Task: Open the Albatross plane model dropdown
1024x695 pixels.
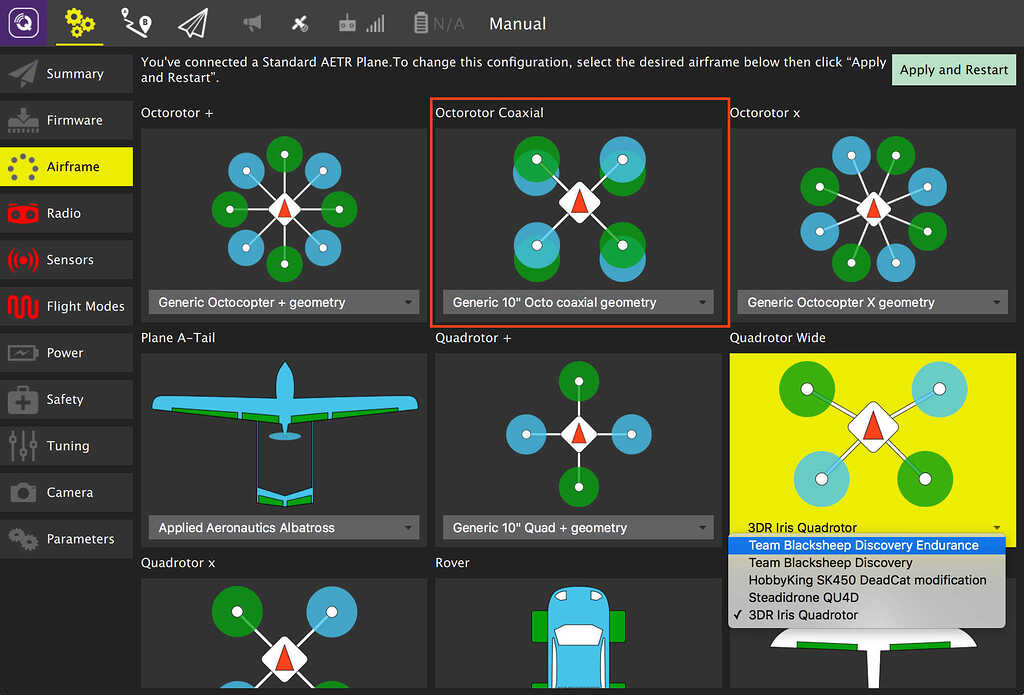Action: (283, 527)
